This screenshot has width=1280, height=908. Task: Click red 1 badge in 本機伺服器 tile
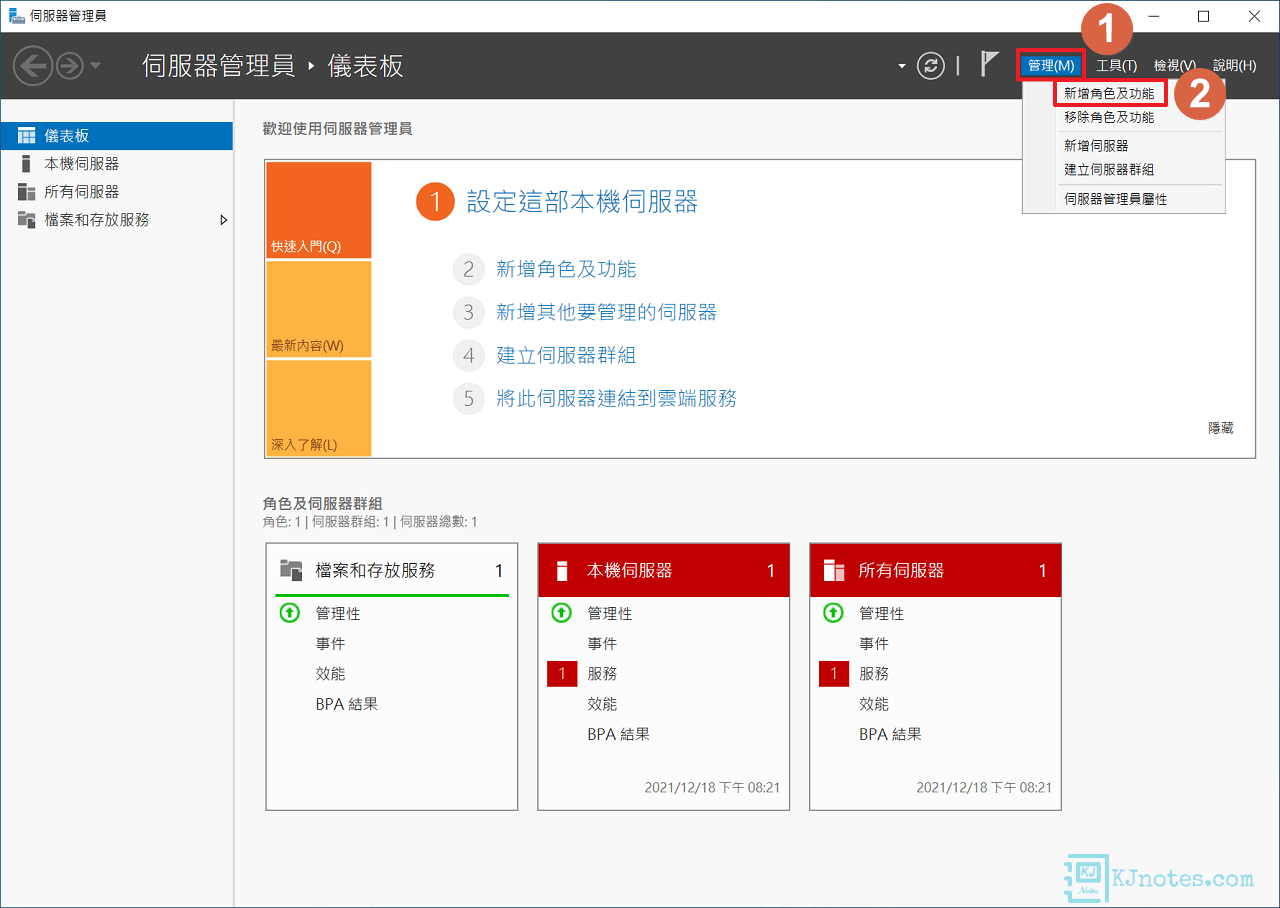(x=562, y=674)
